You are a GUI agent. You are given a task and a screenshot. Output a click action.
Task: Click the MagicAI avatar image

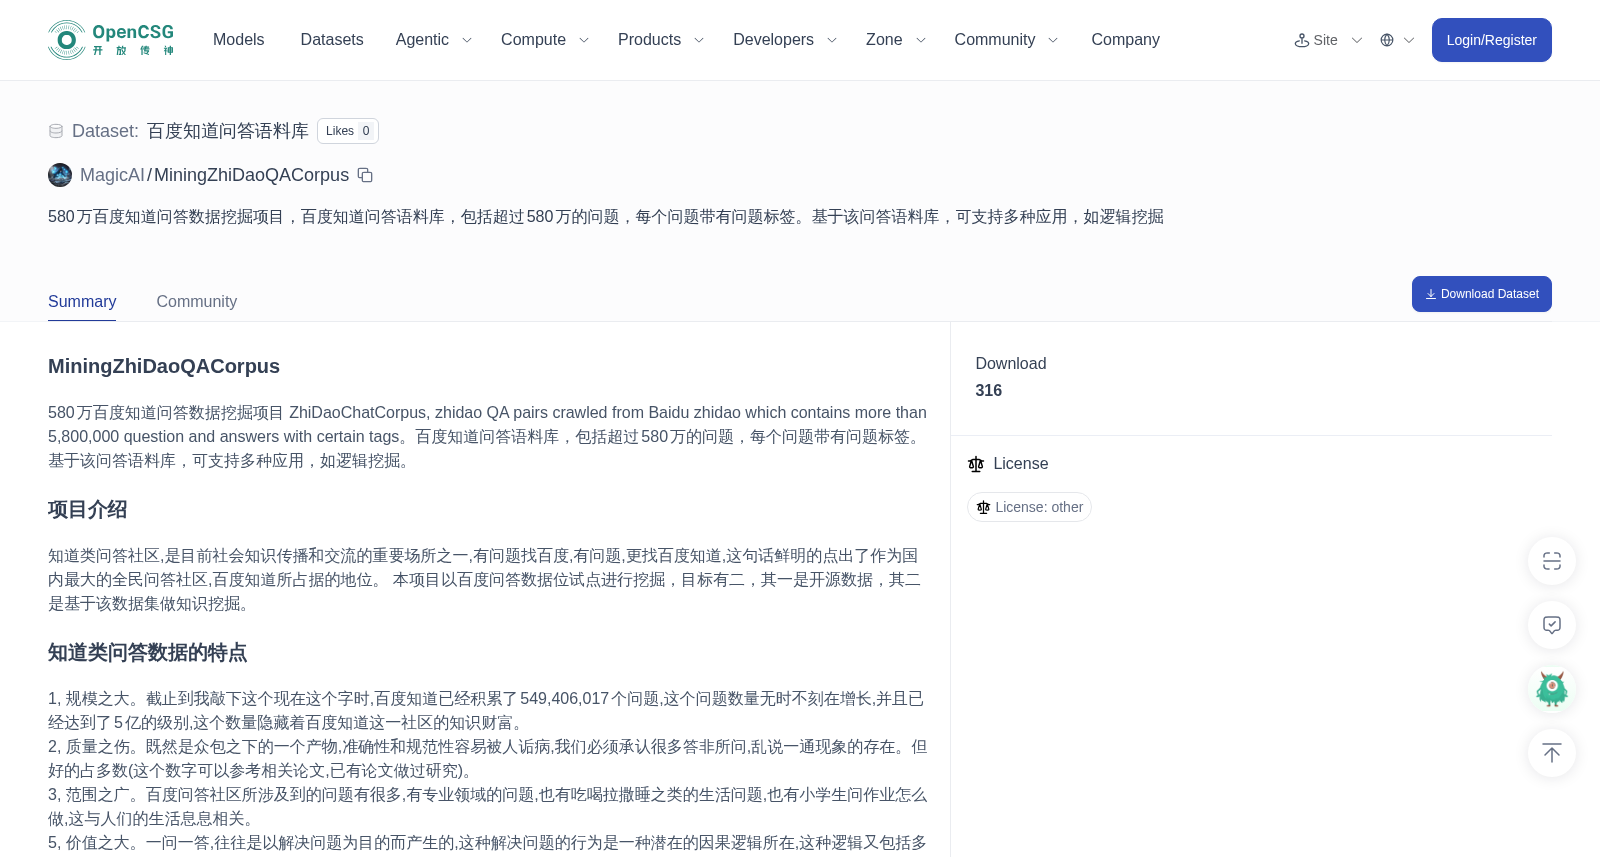click(x=60, y=175)
